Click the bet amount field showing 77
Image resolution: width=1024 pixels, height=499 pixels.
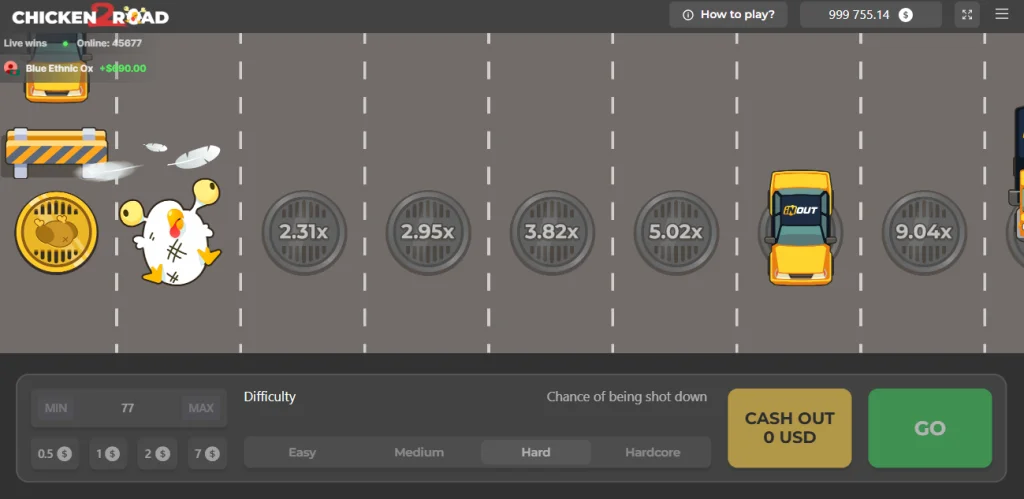[x=128, y=408]
